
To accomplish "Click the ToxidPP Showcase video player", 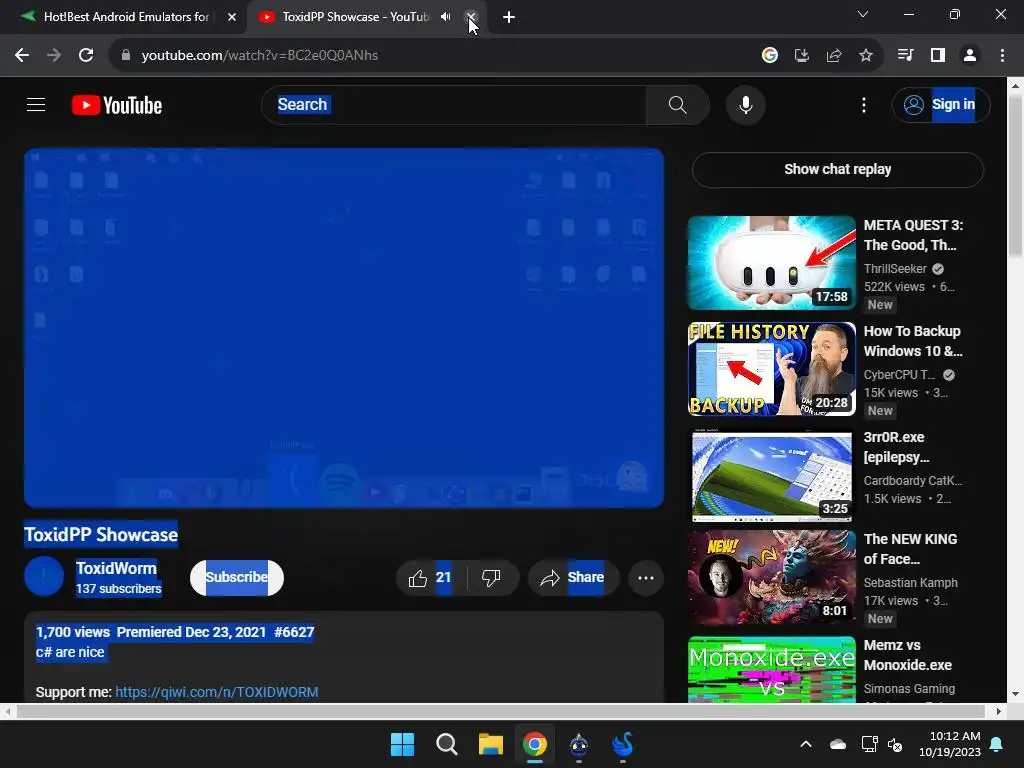I will tap(344, 328).
